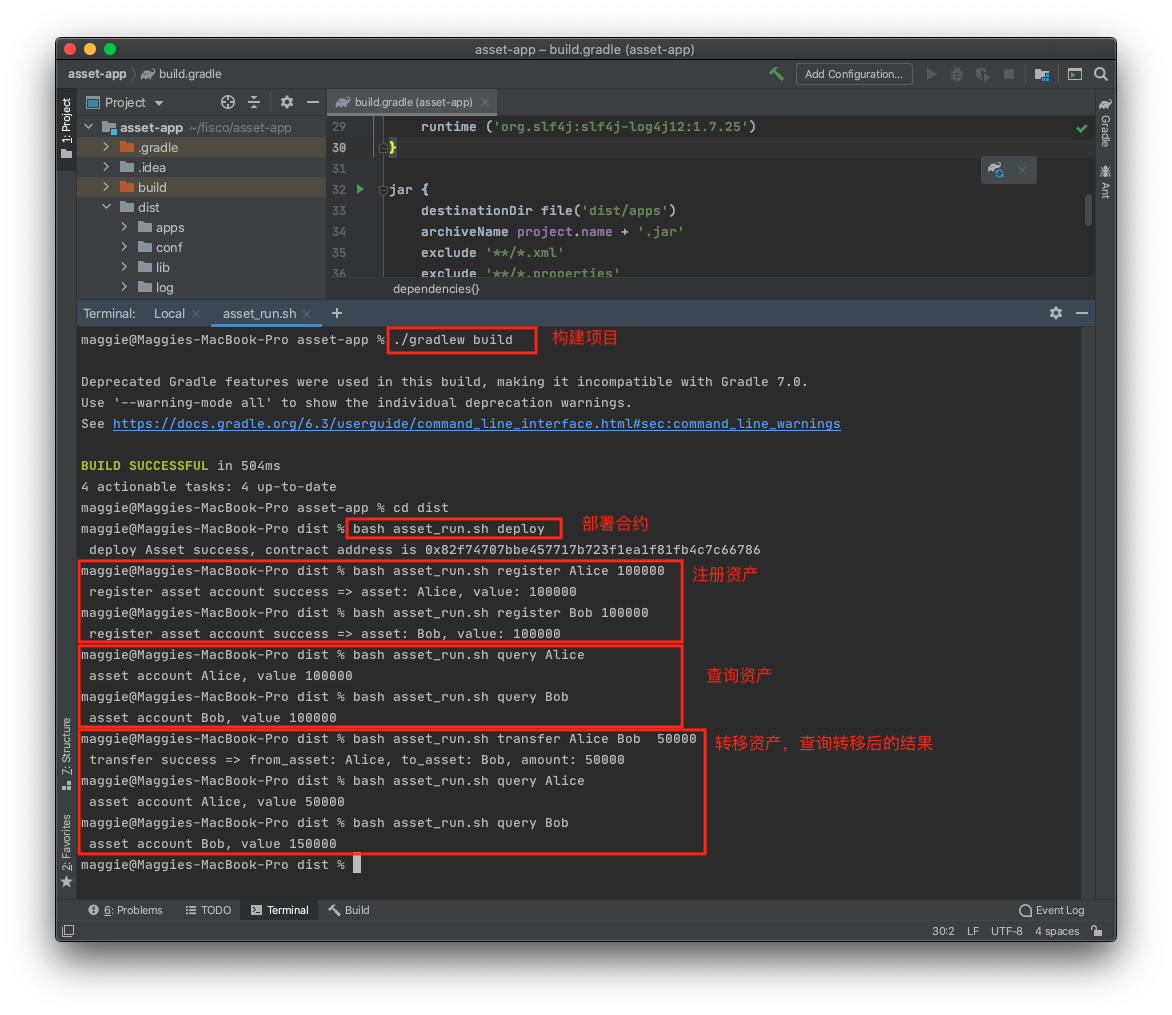Open the docs.gradle.org command line link
The width and height of the screenshot is (1172, 1015).
[x=476, y=424]
